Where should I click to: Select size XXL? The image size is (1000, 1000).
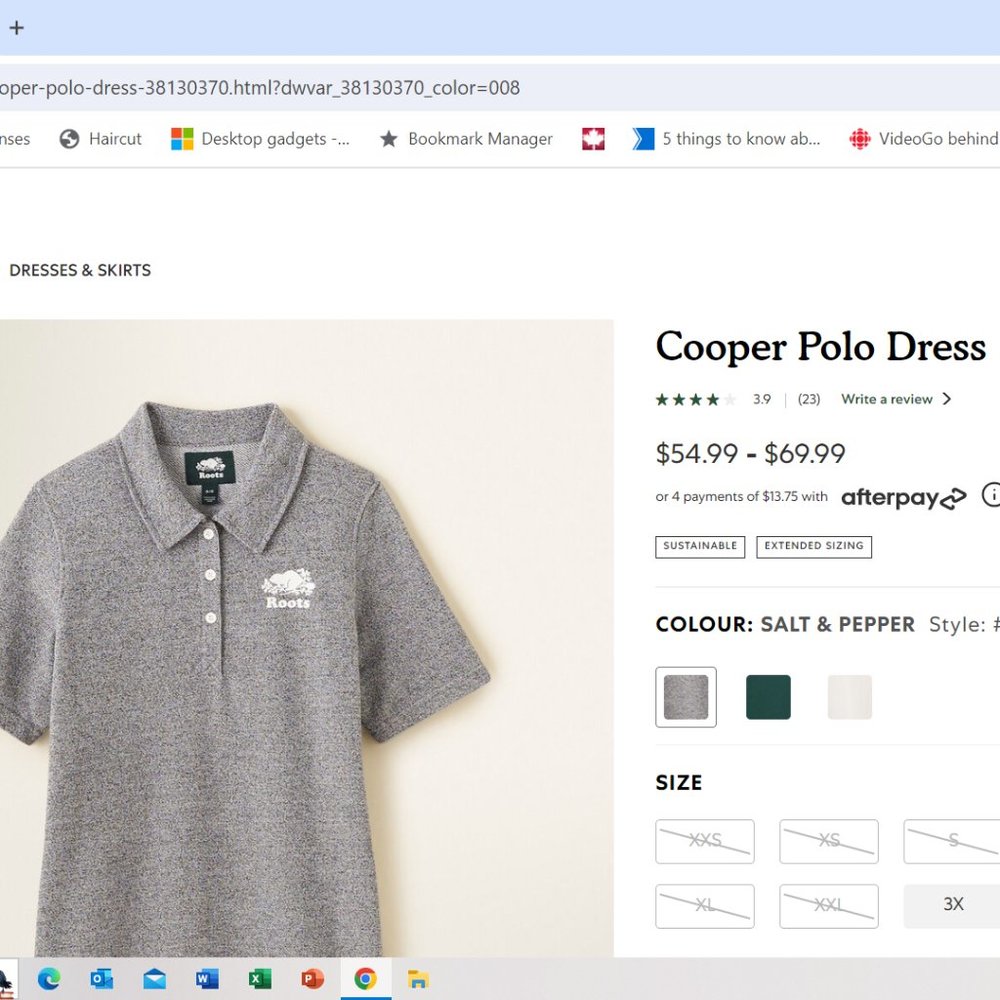[x=829, y=906]
